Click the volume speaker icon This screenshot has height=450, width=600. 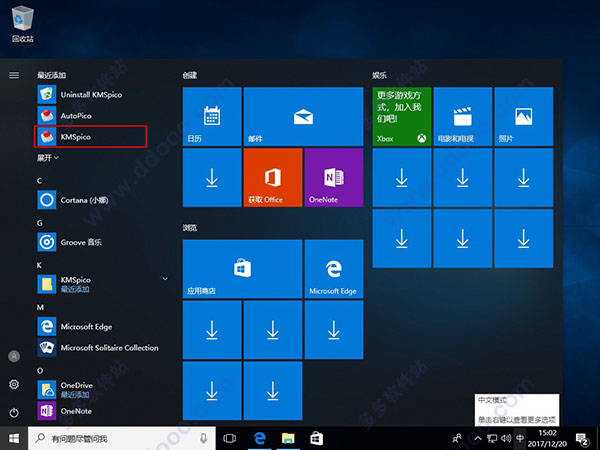[x=506, y=439]
